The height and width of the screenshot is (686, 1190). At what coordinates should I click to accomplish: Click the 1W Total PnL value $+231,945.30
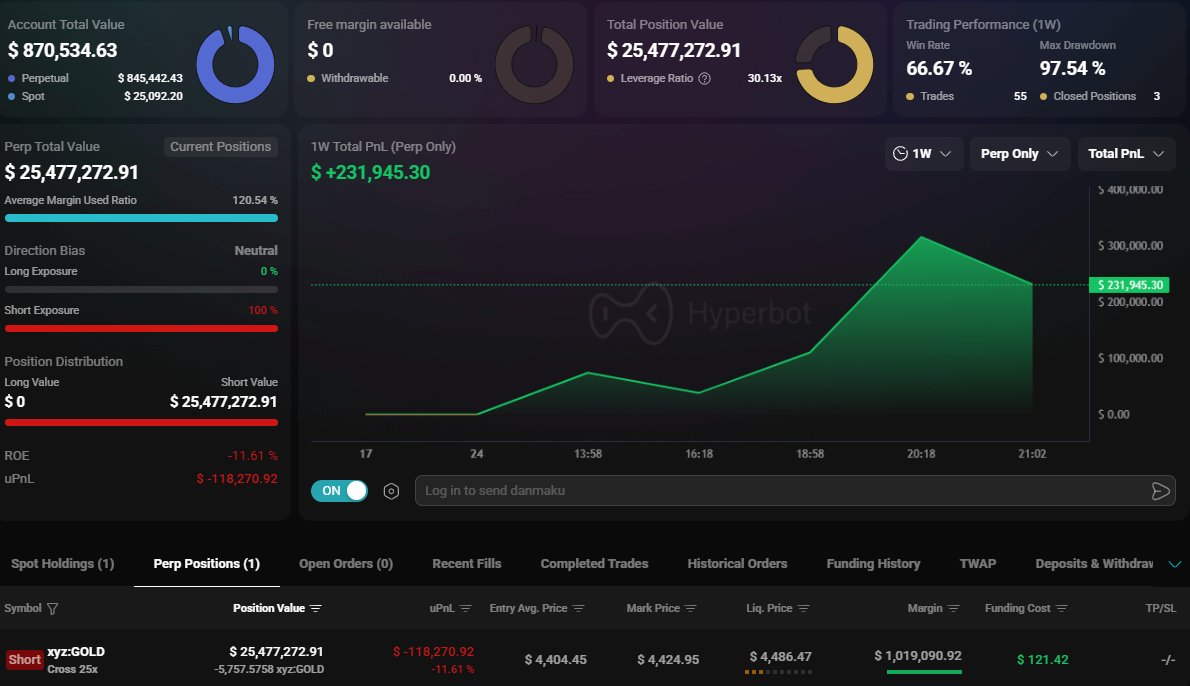pyautogui.click(x=370, y=172)
